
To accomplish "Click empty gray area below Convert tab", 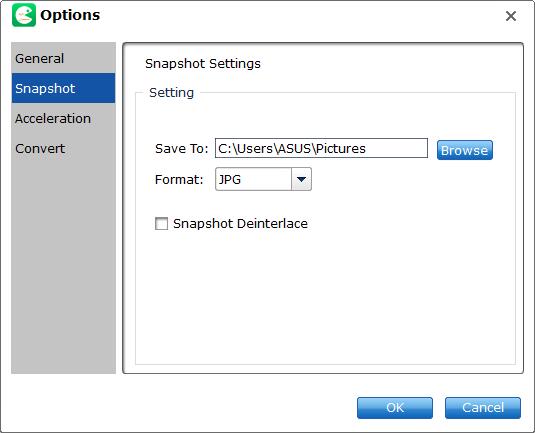I will point(63,268).
